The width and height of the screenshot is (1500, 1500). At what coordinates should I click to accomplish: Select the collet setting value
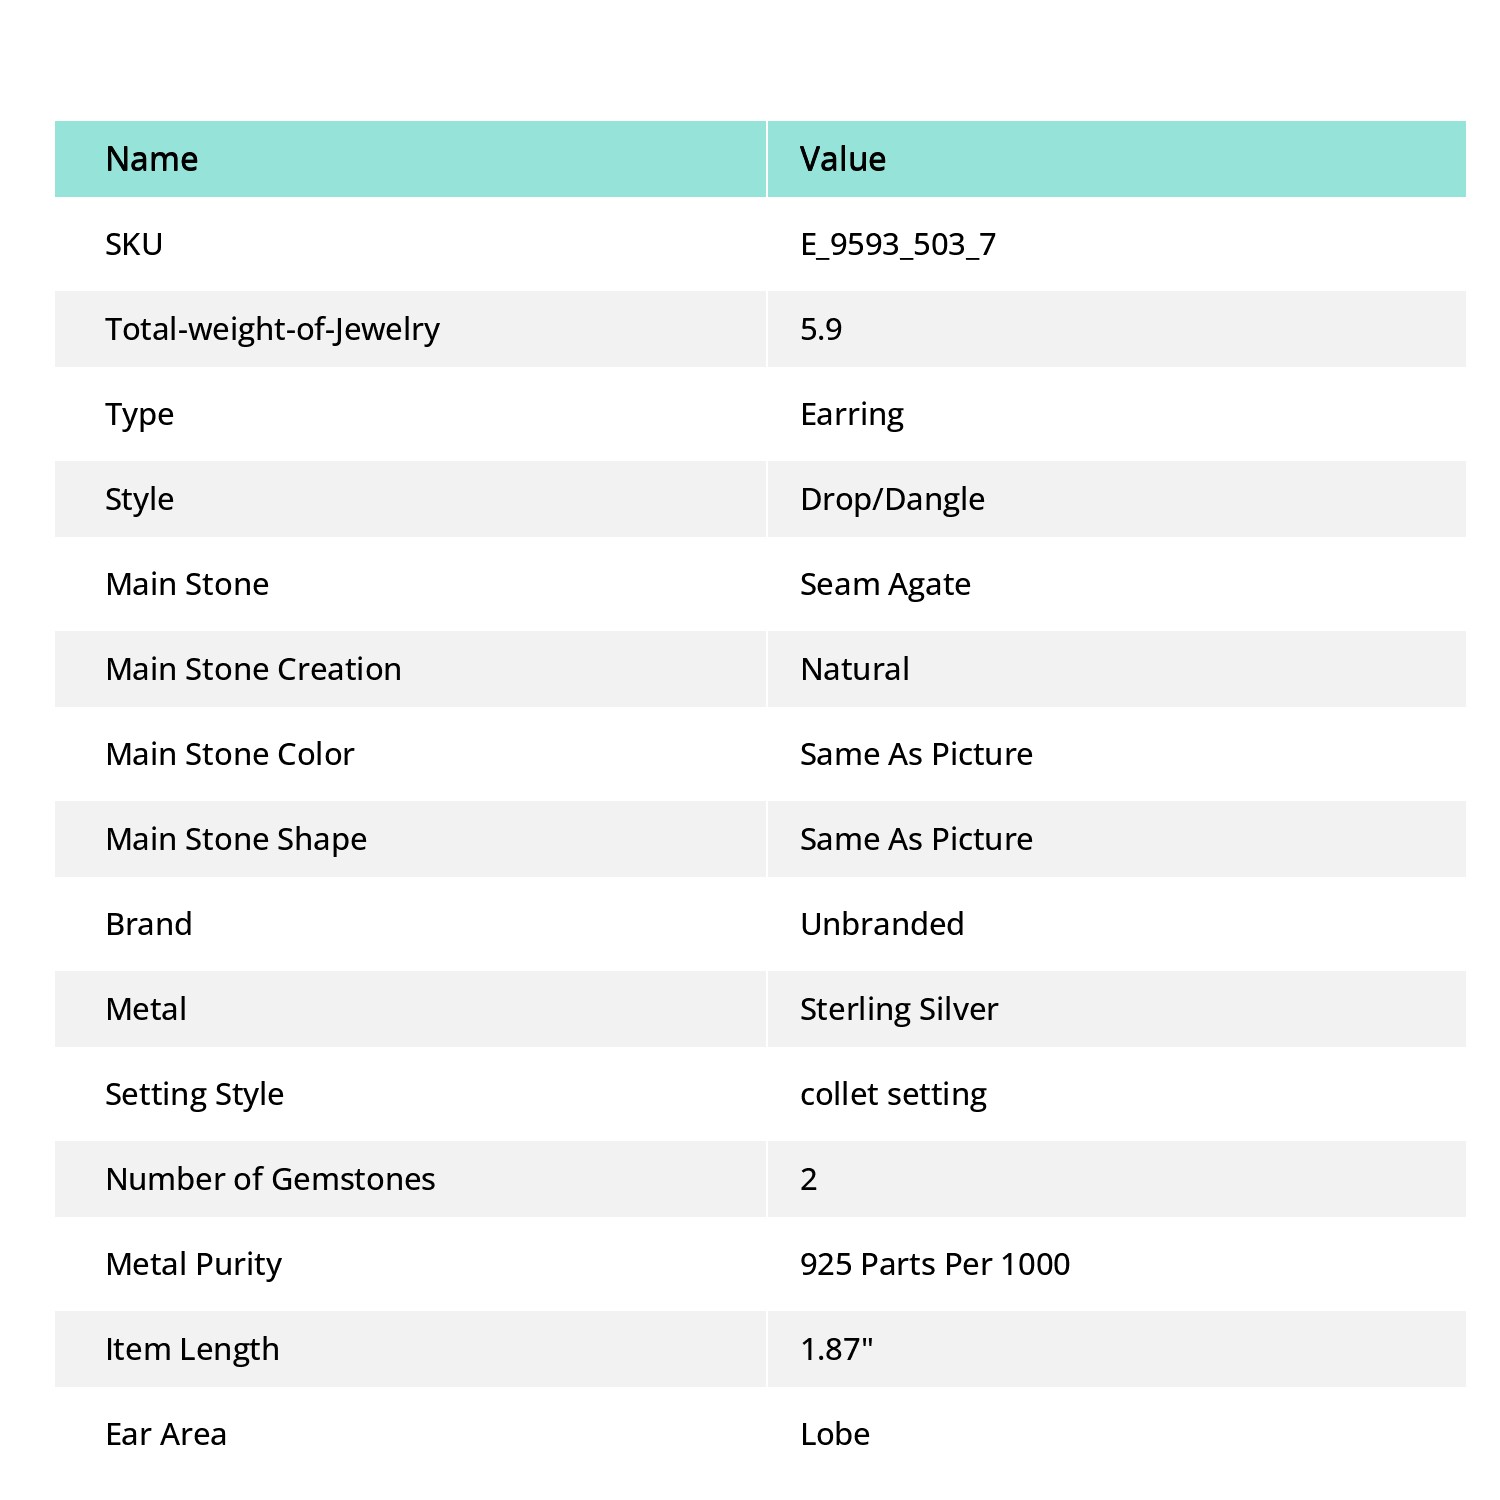(893, 1094)
